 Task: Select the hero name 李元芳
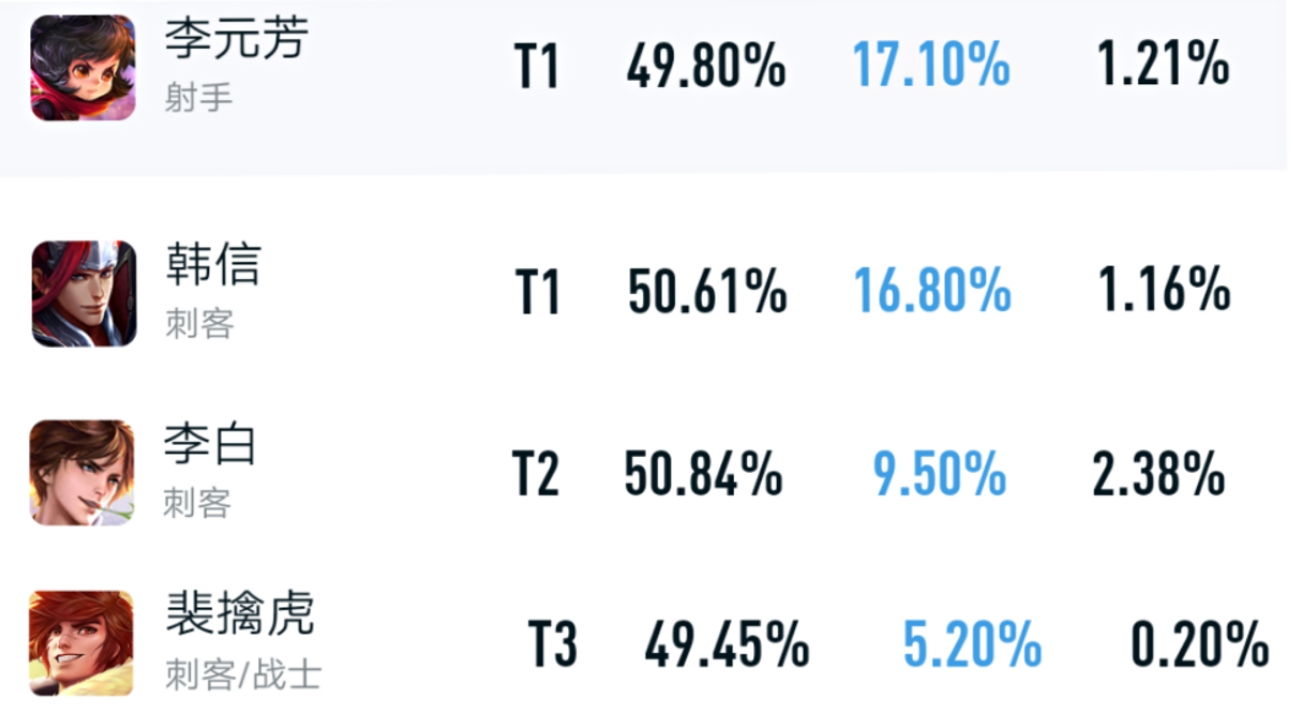[x=237, y=40]
